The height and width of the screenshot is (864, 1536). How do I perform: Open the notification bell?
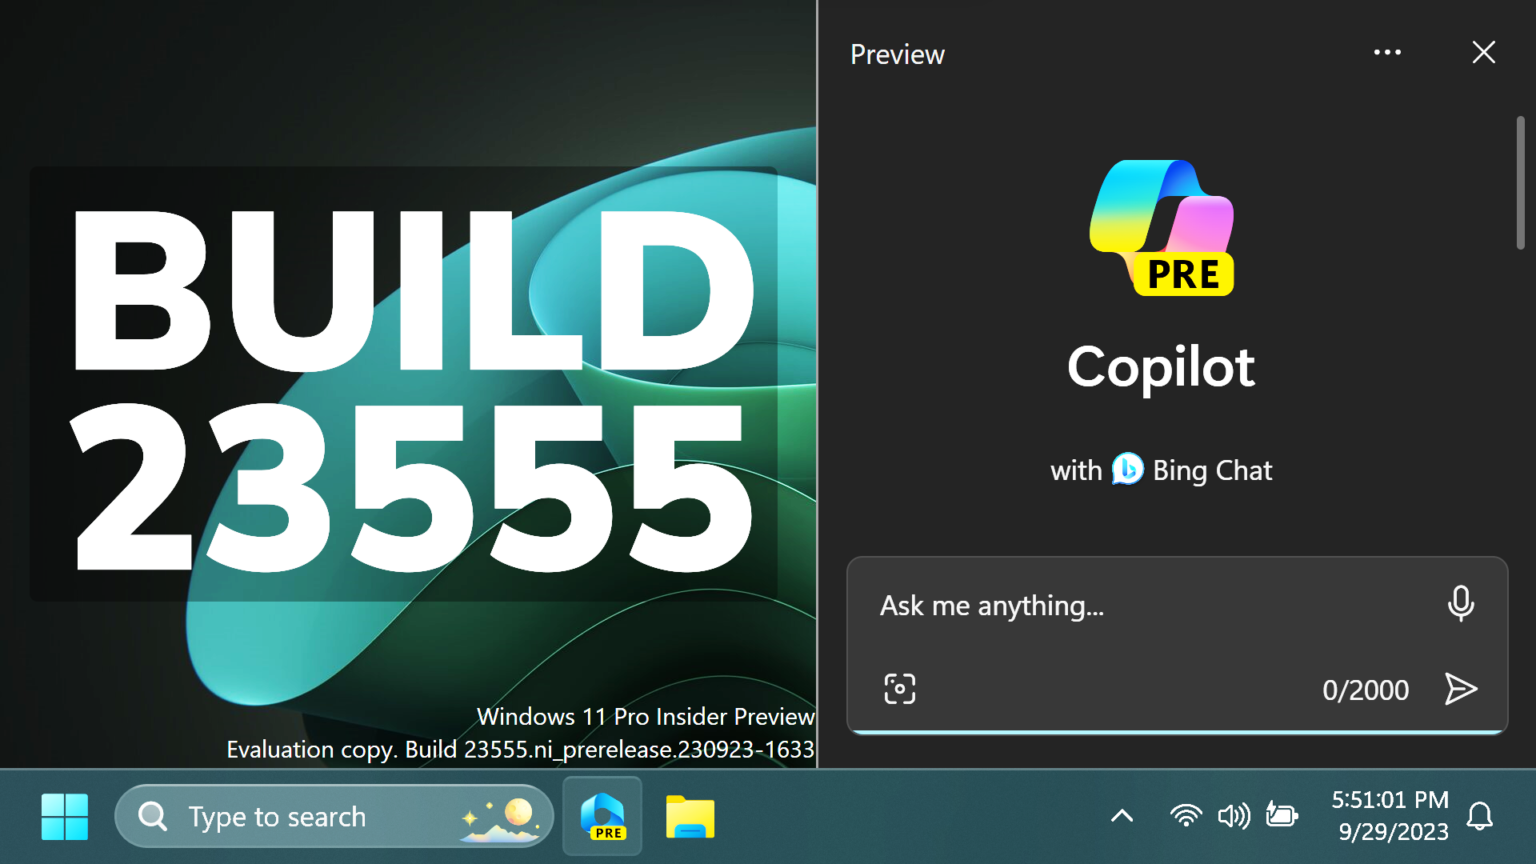(1480, 817)
